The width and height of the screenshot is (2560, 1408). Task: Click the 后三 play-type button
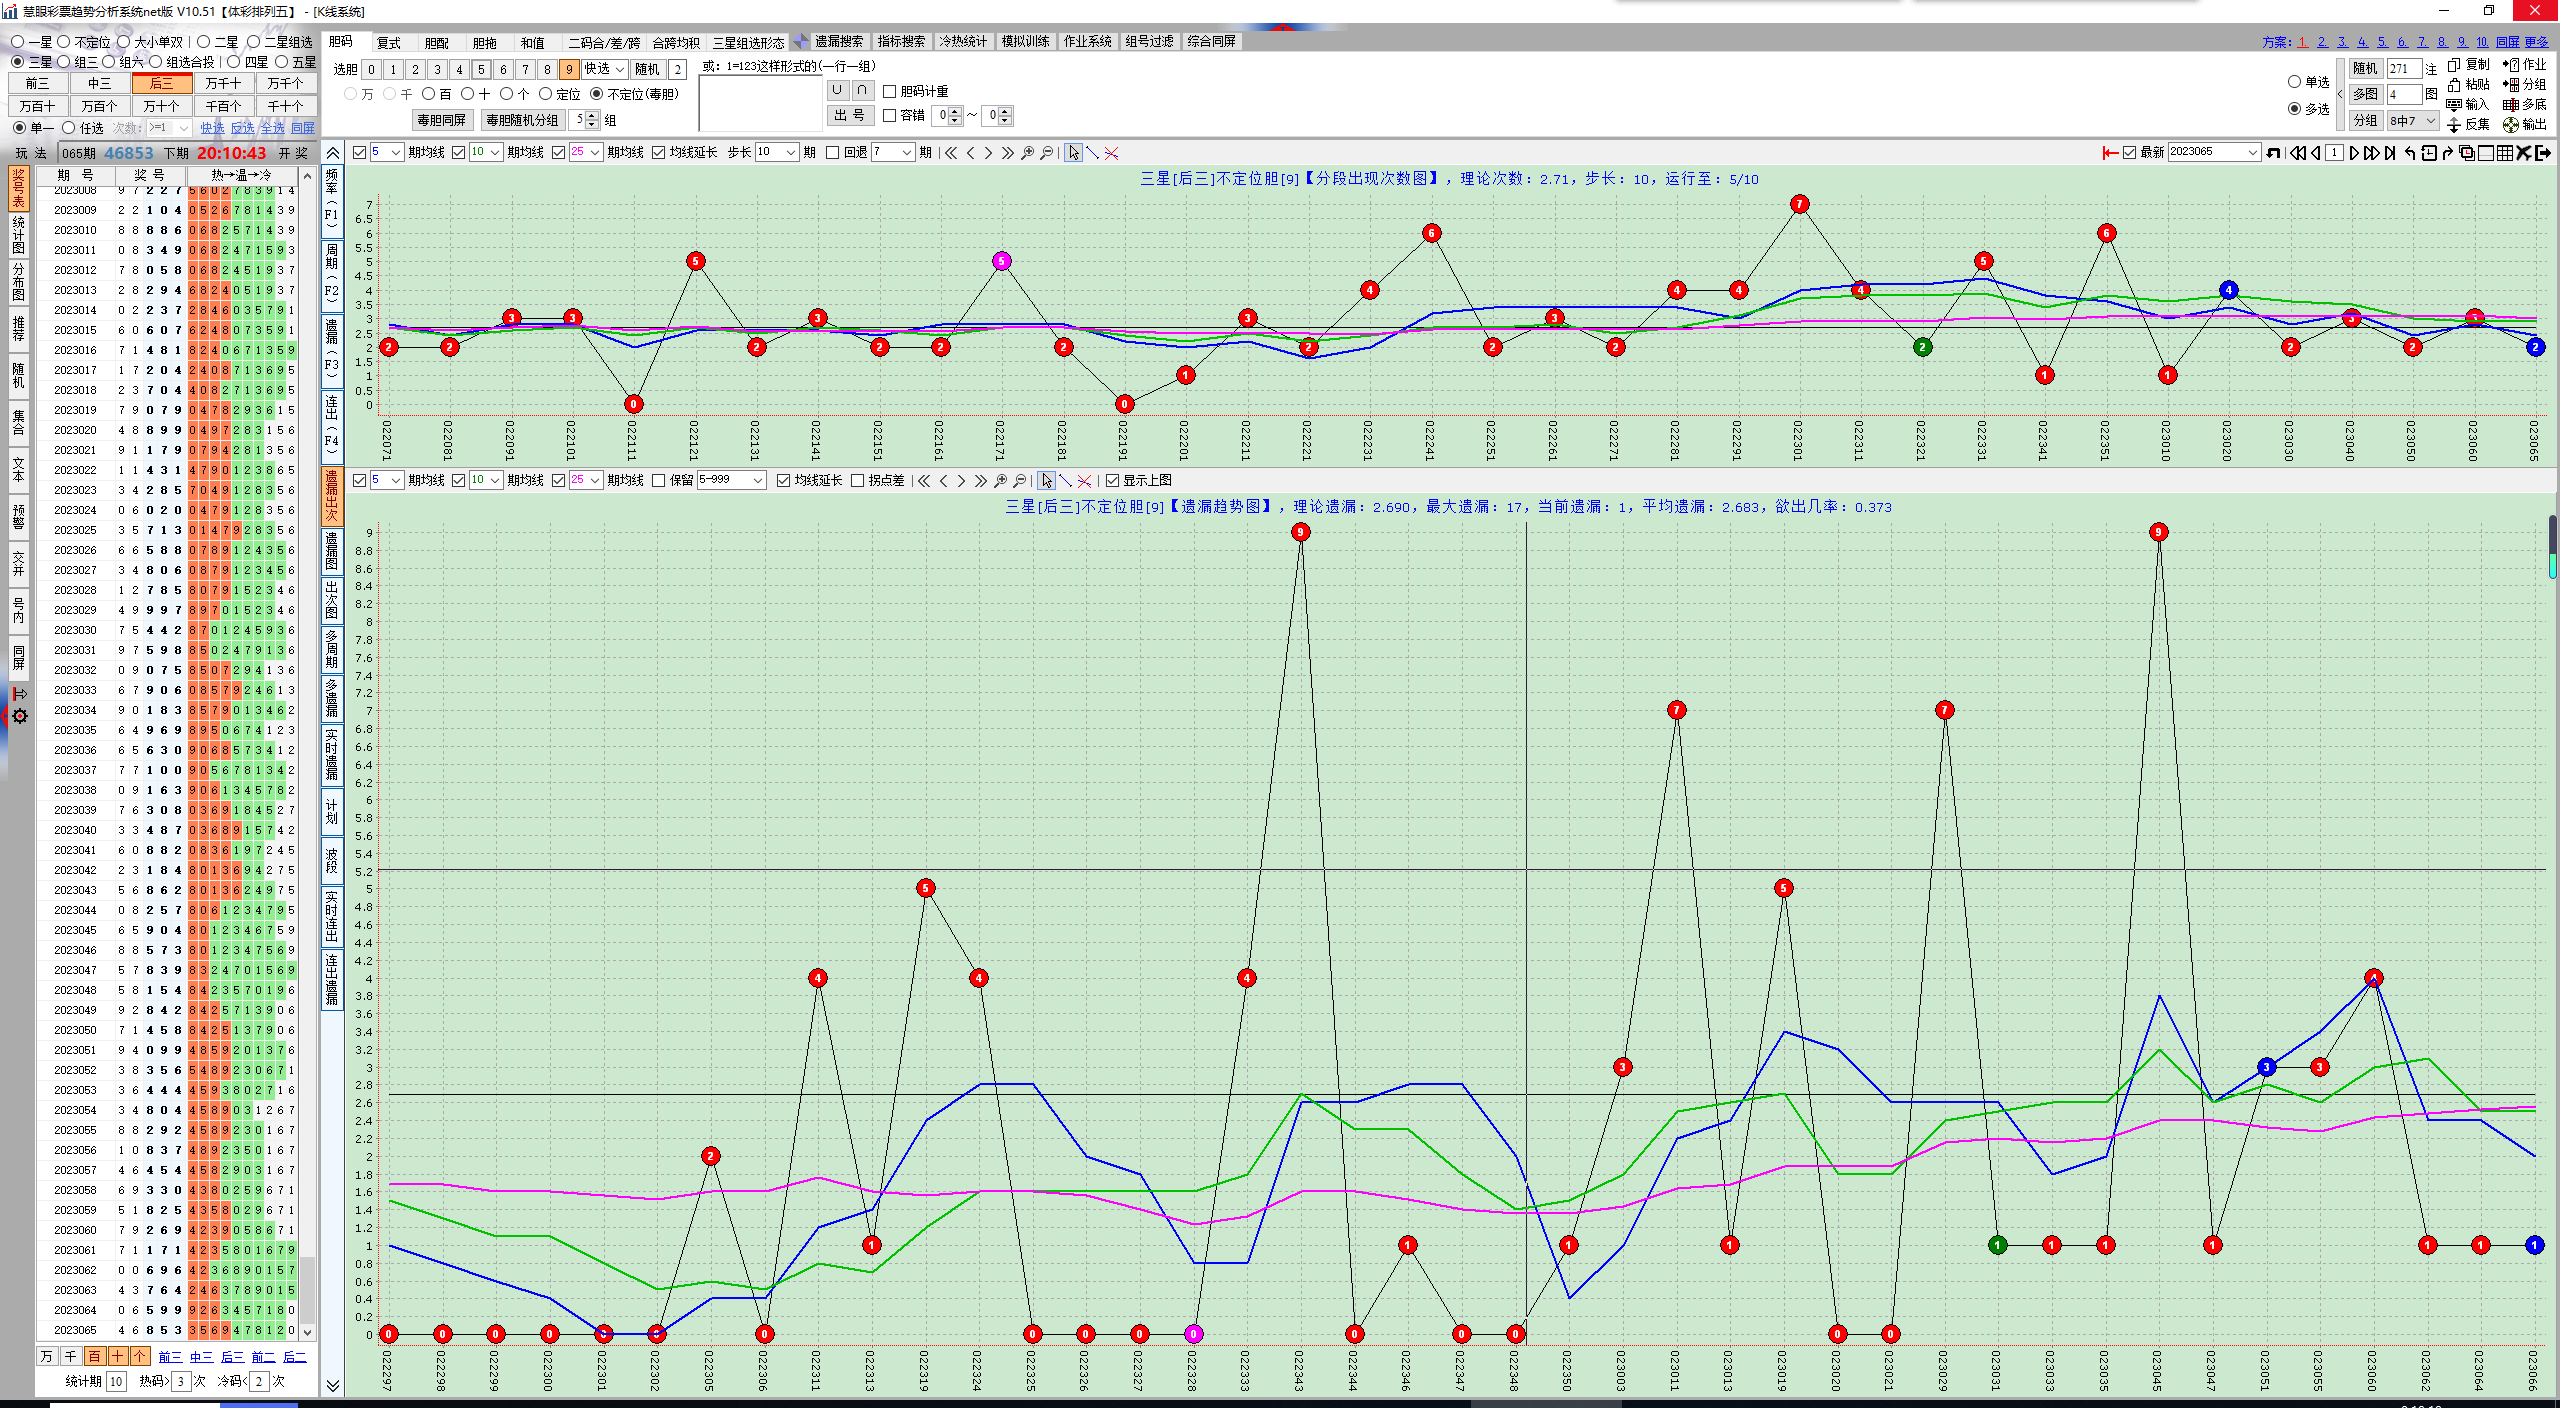[x=161, y=83]
